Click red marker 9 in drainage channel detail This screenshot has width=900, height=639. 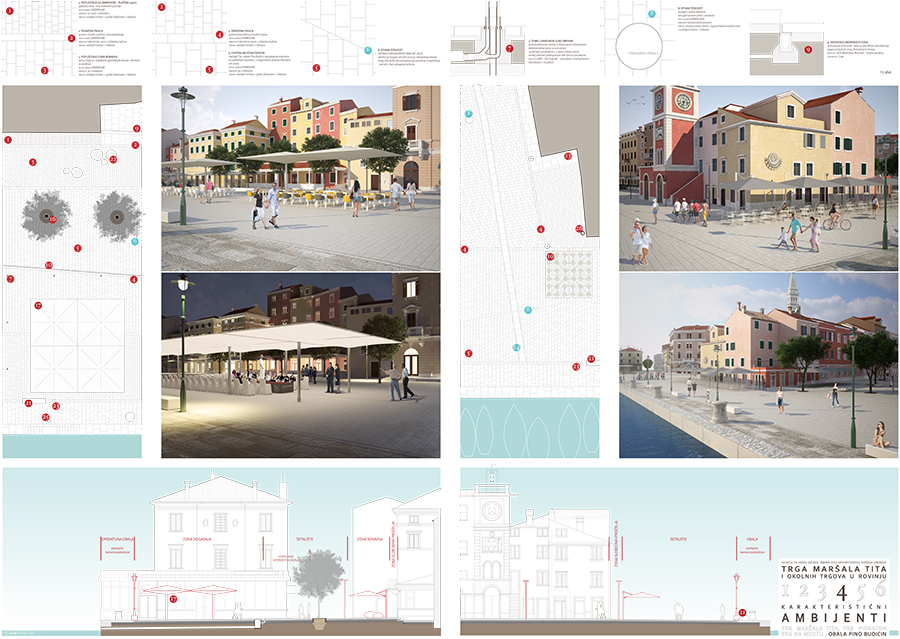[808, 50]
